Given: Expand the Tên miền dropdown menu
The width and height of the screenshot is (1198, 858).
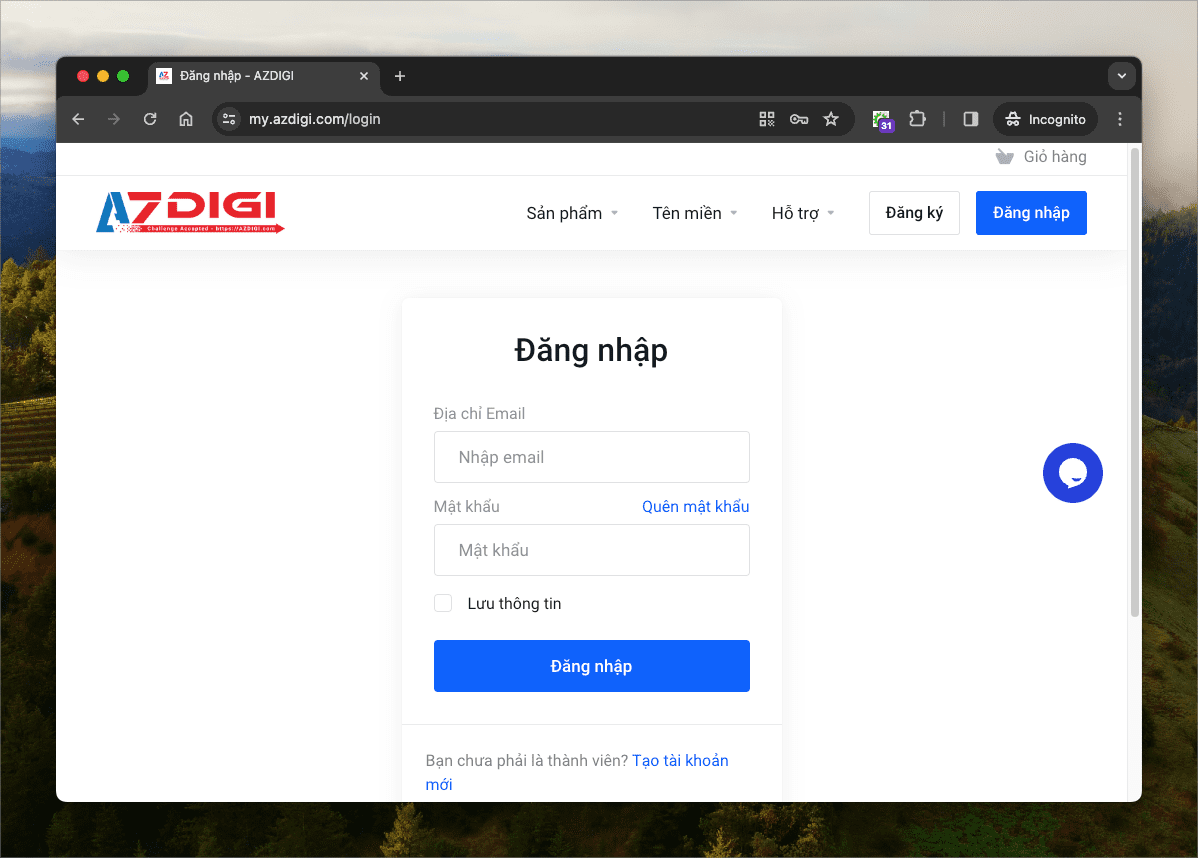Looking at the screenshot, I should 695,213.
